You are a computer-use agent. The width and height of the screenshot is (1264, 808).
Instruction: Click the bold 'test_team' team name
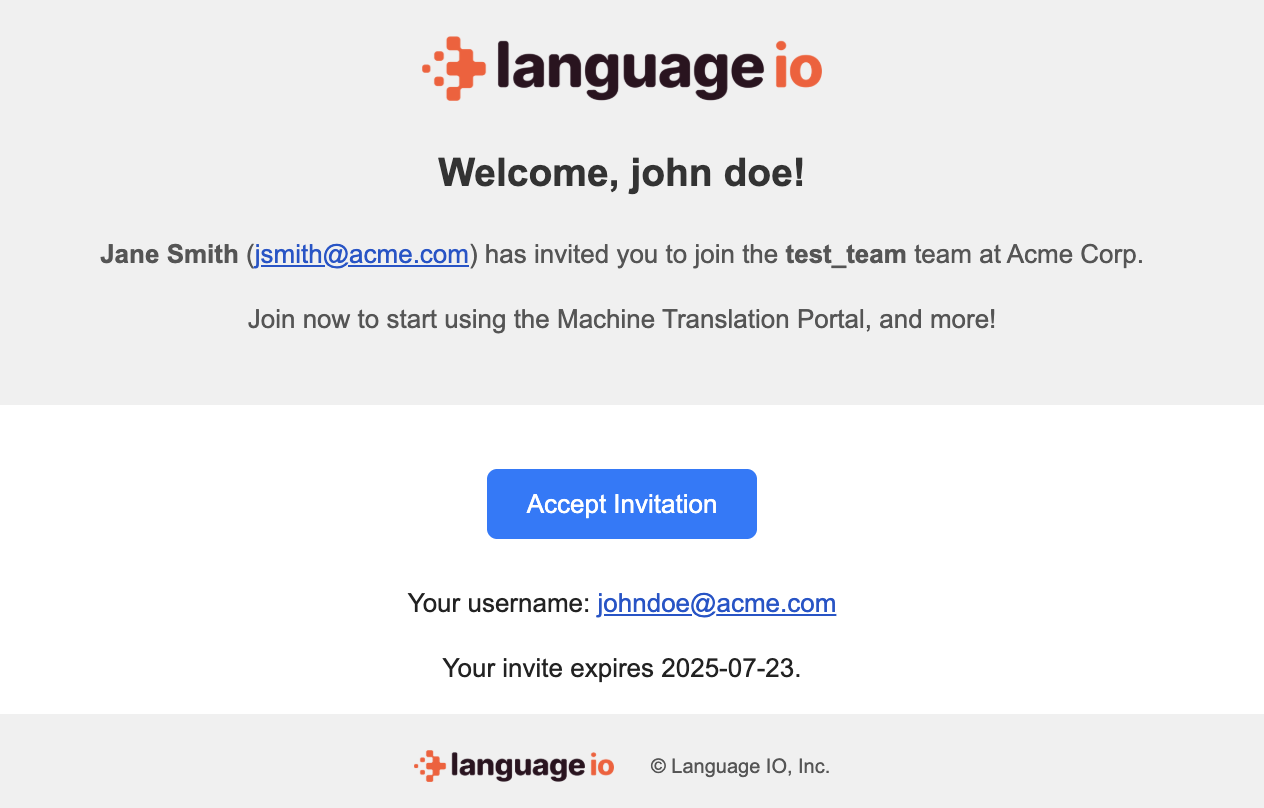[846, 254]
